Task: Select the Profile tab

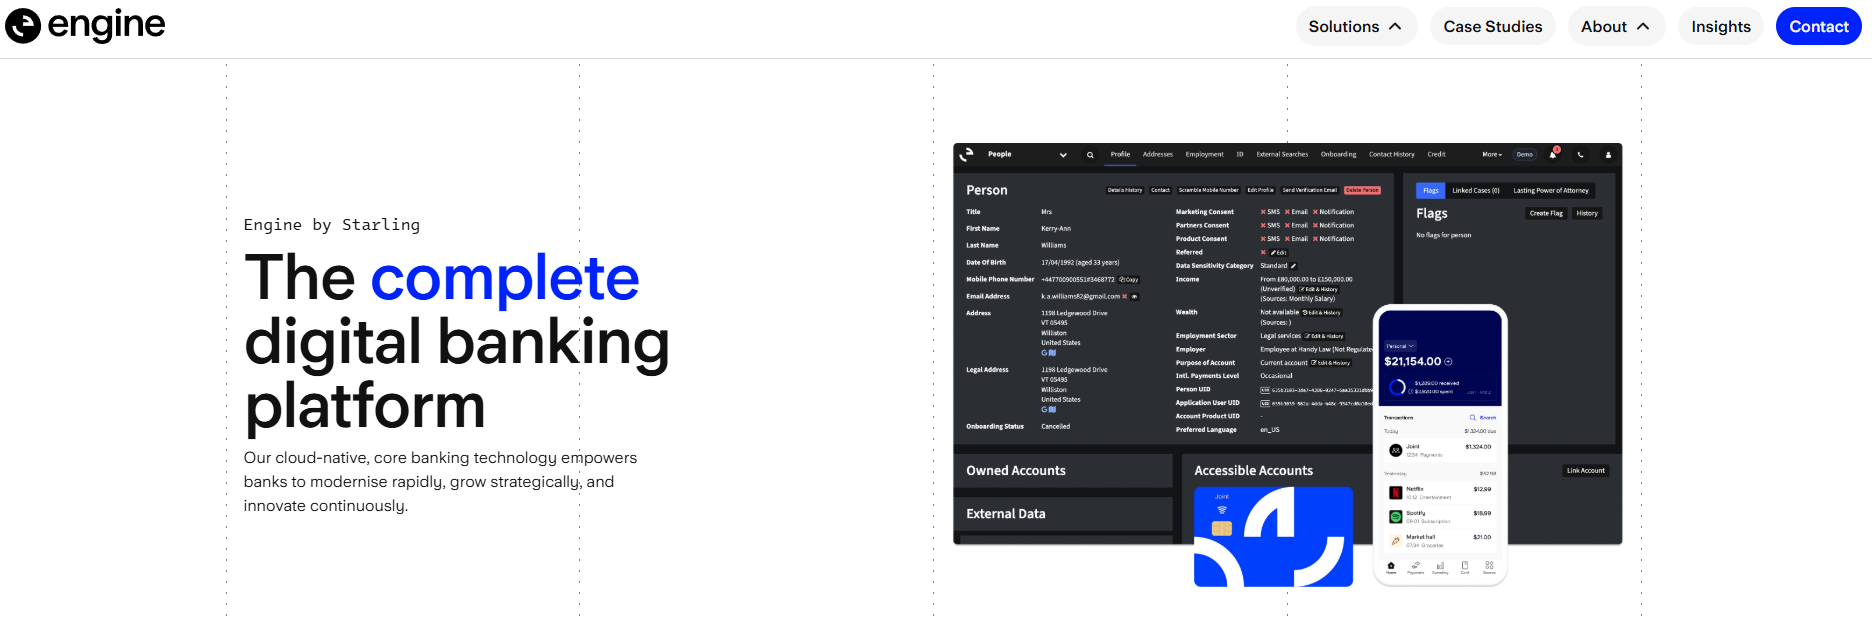Action: [1120, 154]
